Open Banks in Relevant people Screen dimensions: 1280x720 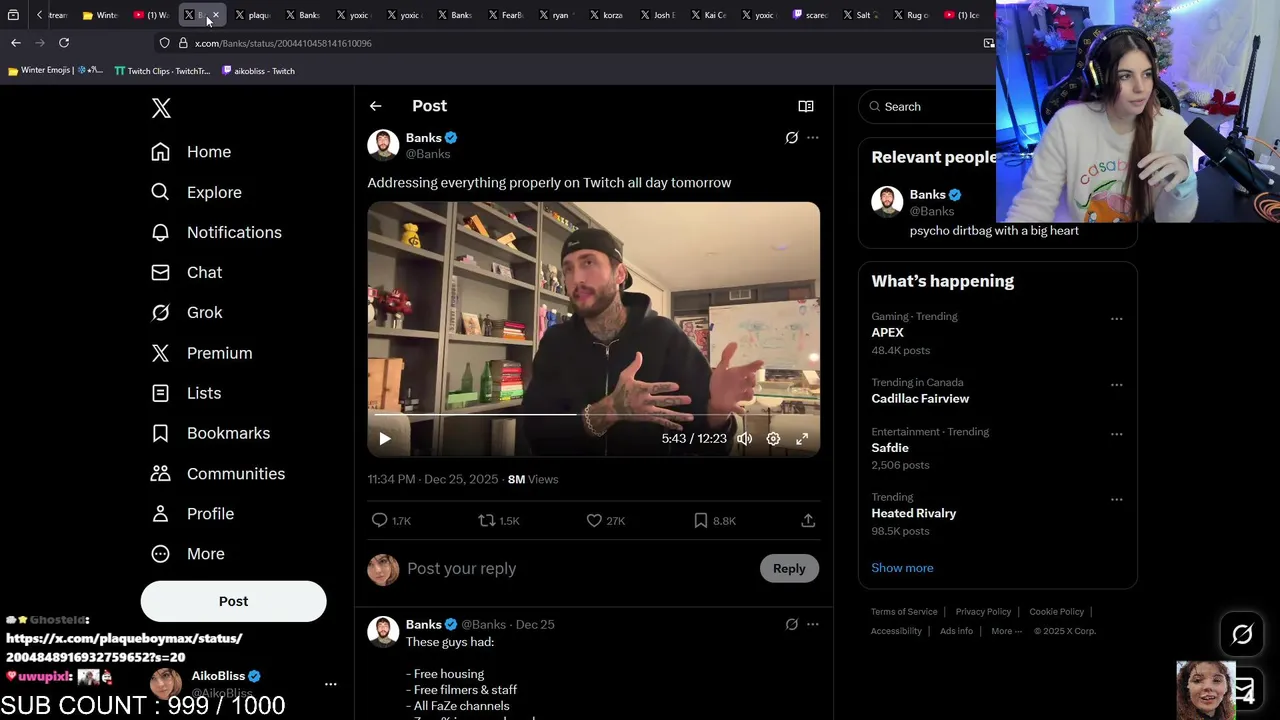[927, 195]
